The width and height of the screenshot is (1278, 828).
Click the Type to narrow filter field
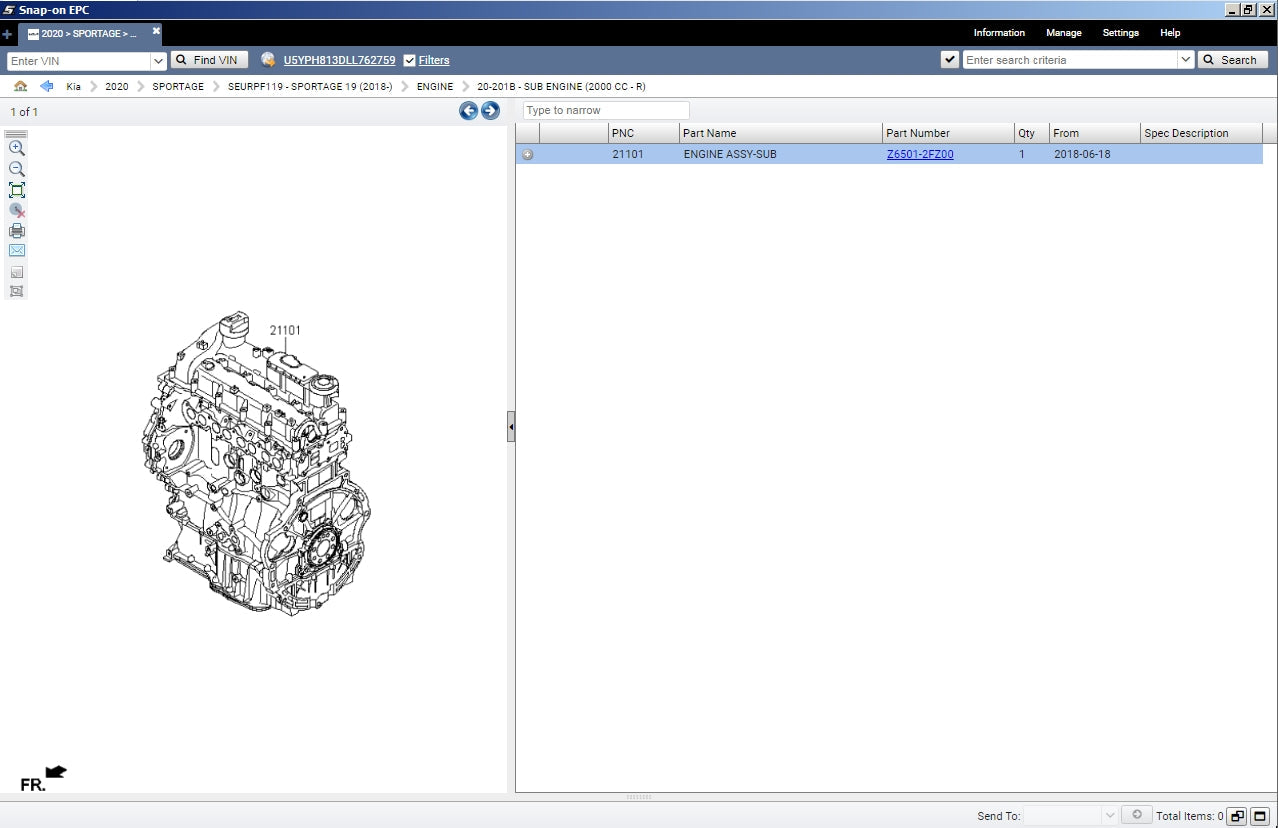(x=606, y=110)
